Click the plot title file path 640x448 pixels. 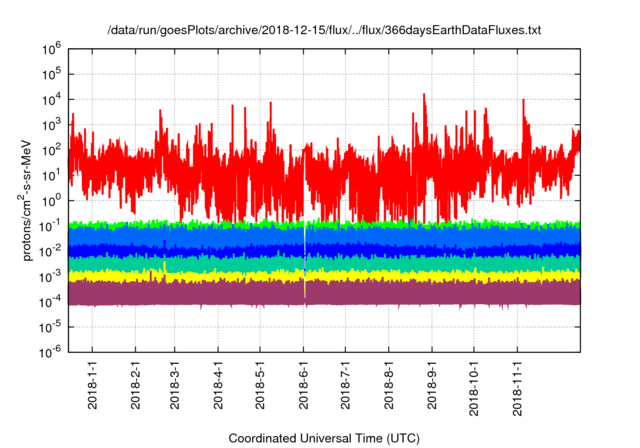324,30
